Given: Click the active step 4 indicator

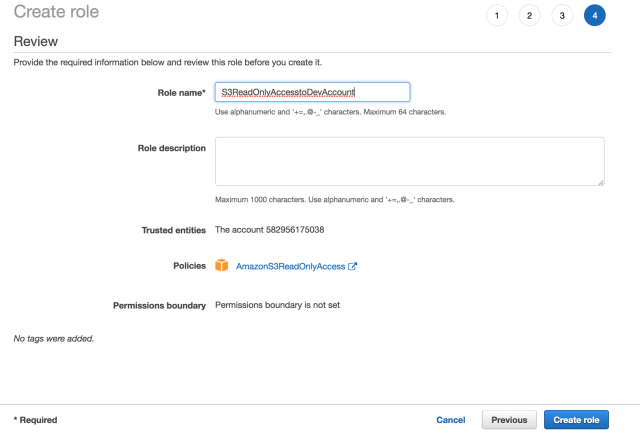Looking at the screenshot, I should point(595,15).
